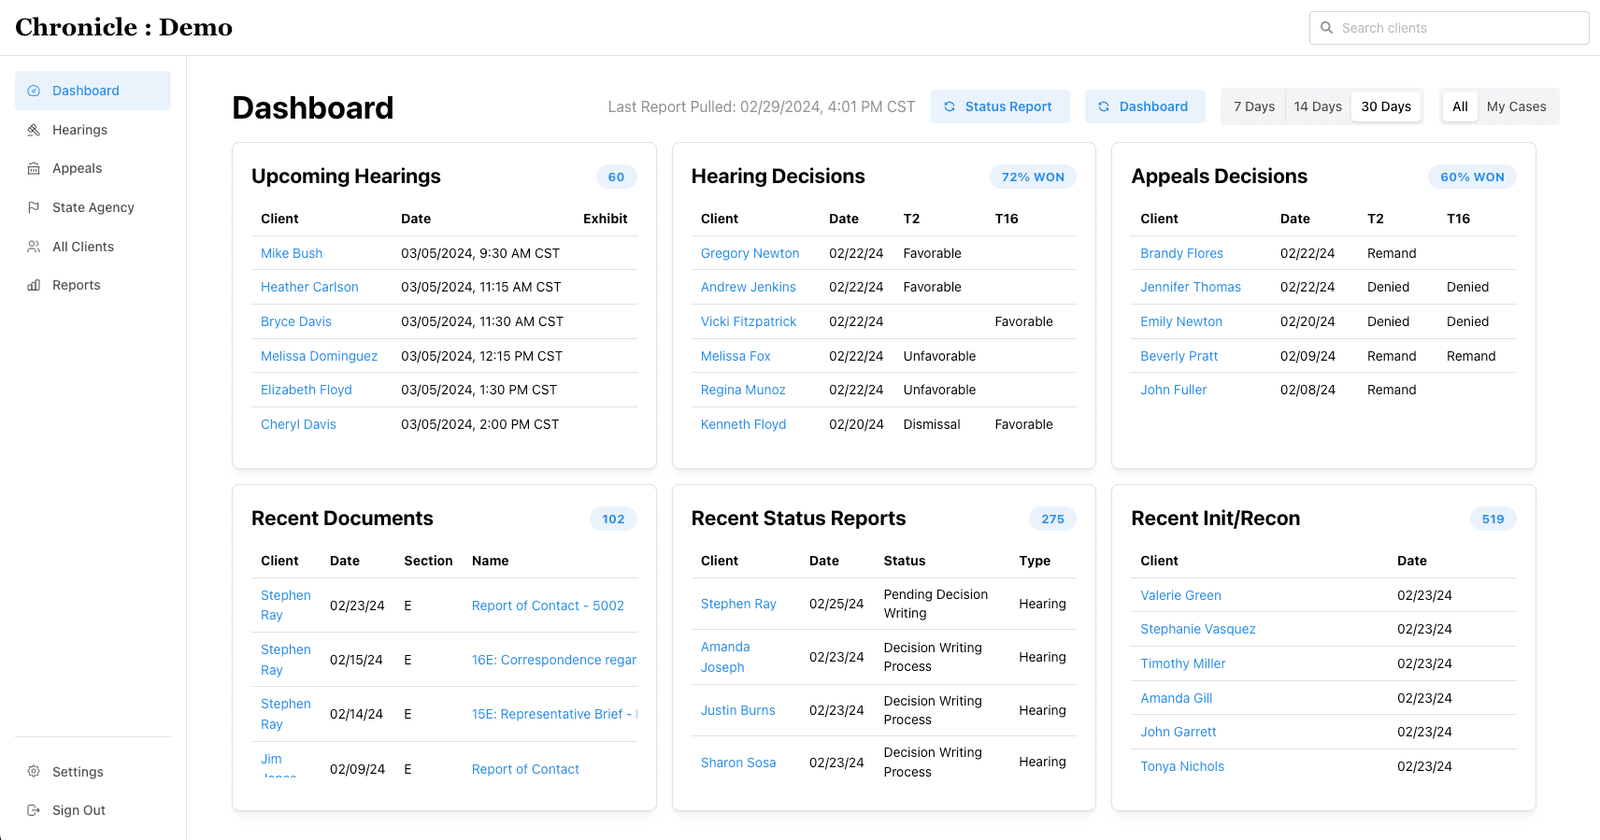Click the State Agency flag icon

[x=34, y=208]
